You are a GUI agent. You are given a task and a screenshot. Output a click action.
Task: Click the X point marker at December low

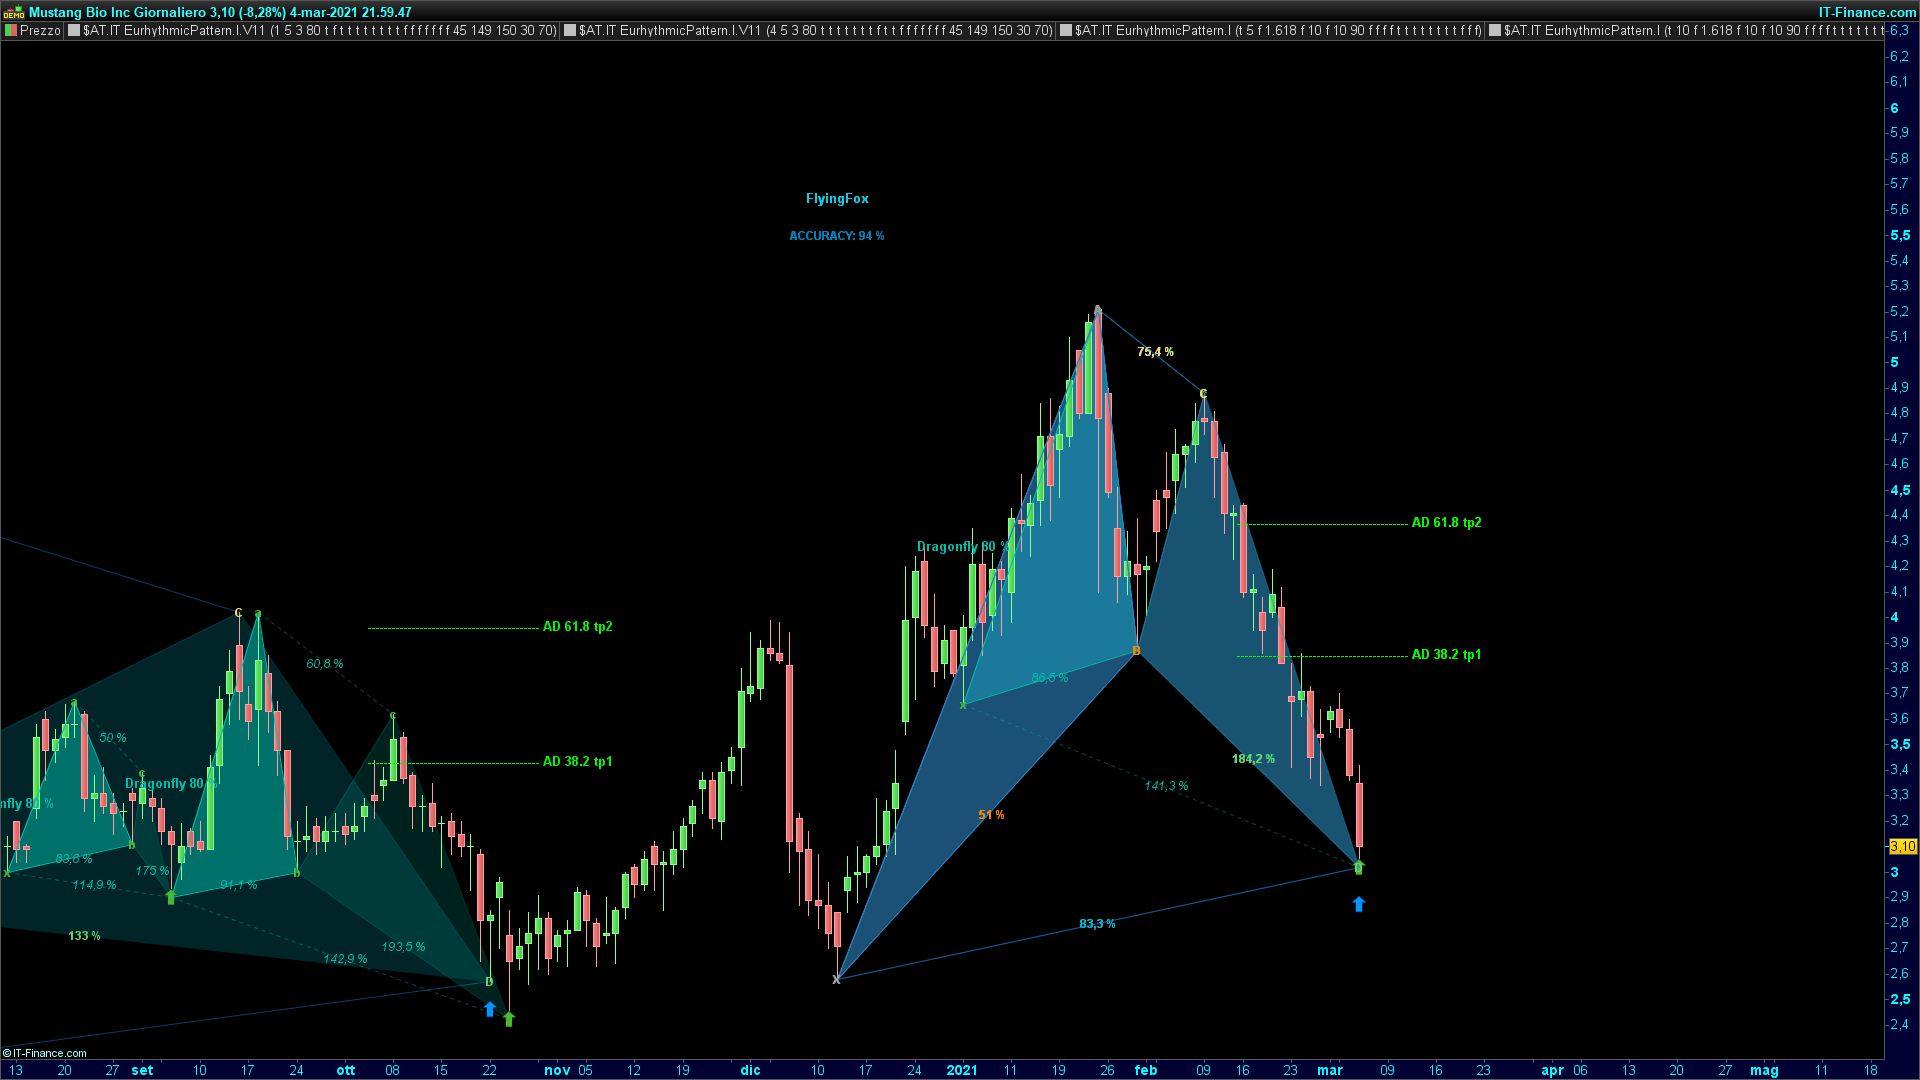[x=836, y=979]
